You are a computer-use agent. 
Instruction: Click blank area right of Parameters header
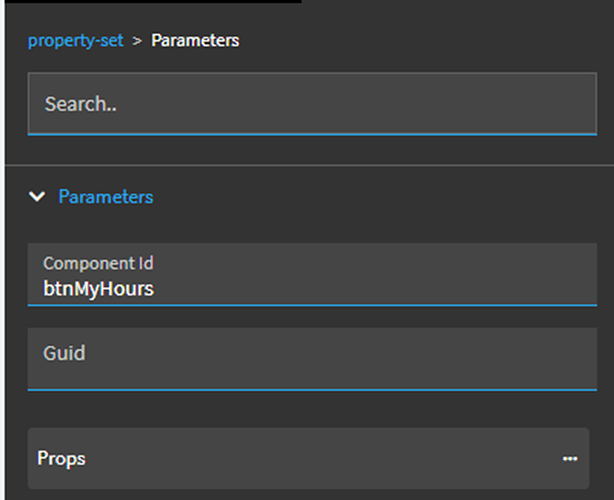tap(400, 197)
